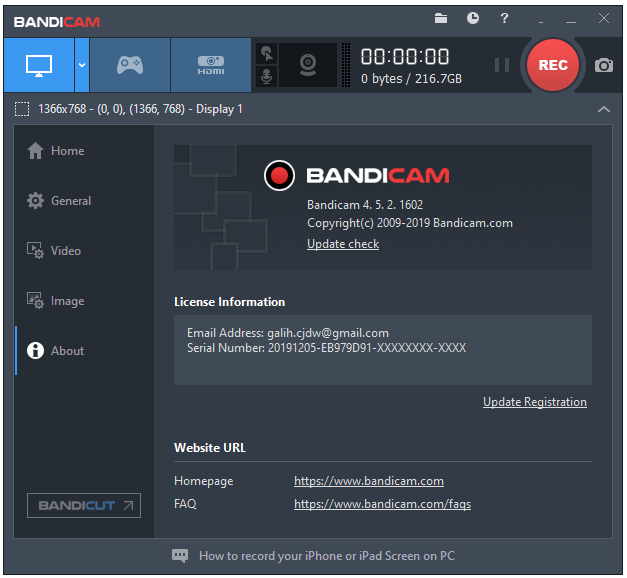The image size is (627, 578).
Task: Click the dashed rectangle area selection icon
Action: [22, 109]
